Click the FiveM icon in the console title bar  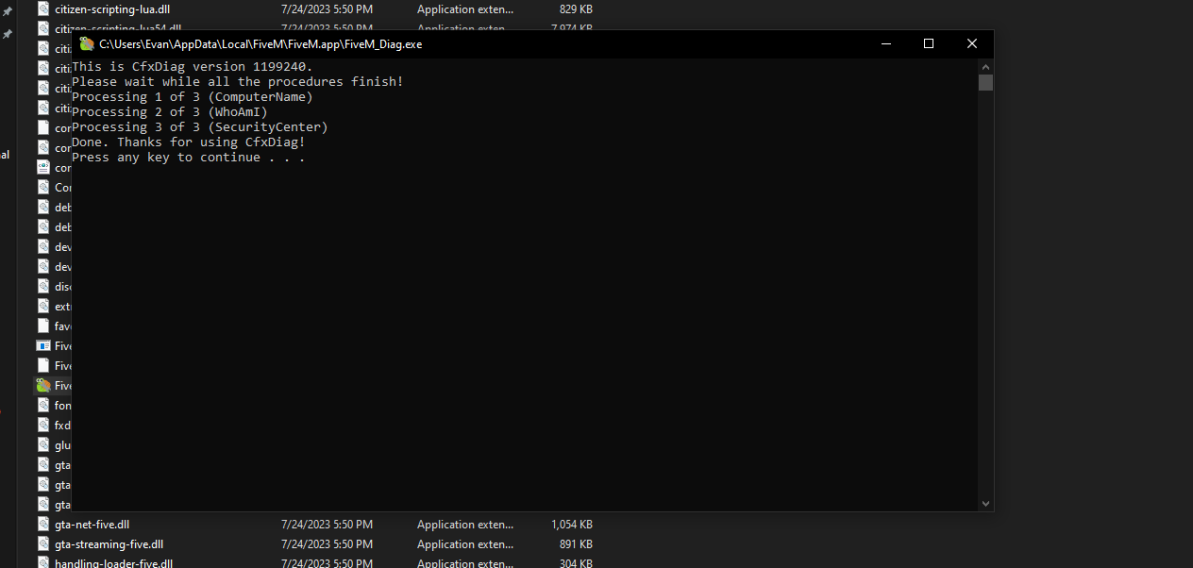(87, 44)
